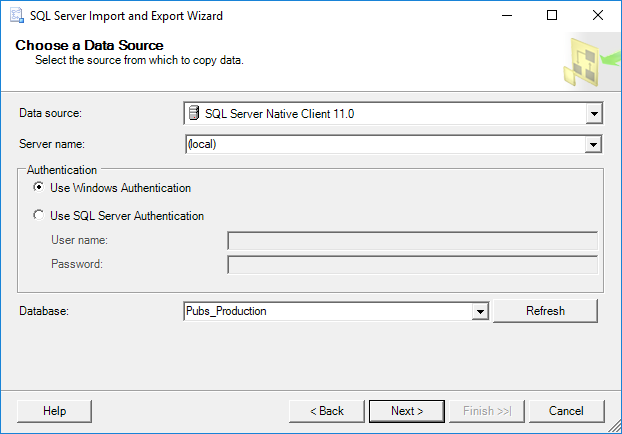
Task: Click the SQL Server Native Client database icon
Action: [x=194, y=114]
